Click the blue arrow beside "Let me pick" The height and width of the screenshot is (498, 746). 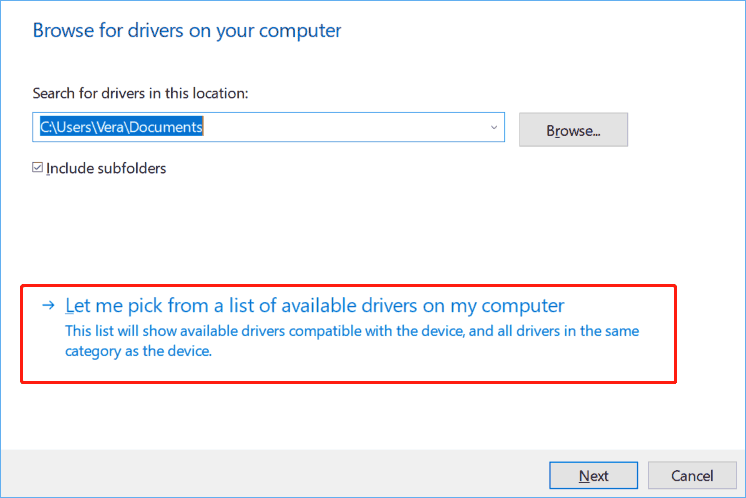pyautogui.click(x=47, y=306)
